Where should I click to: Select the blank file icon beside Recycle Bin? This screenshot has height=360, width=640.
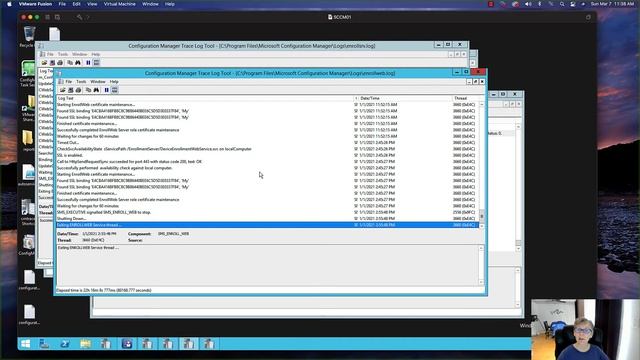pyautogui.click(x=55, y=34)
